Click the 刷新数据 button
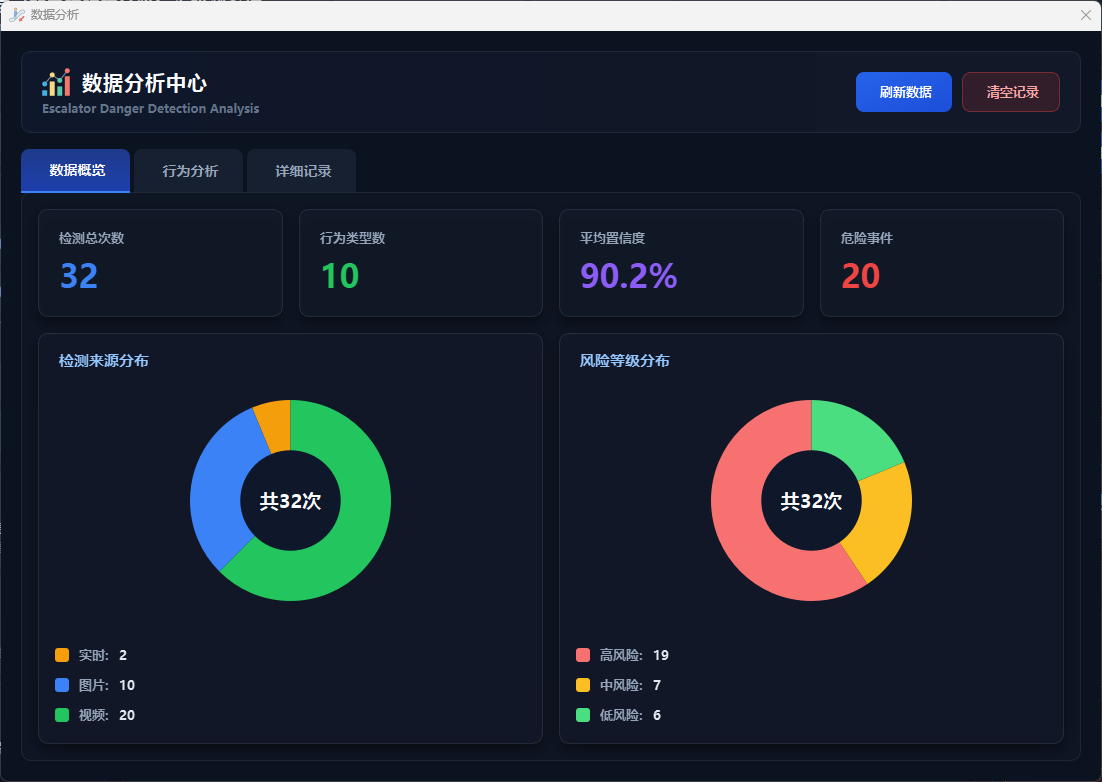The height and width of the screenshot is (782, 1102). point(903,92)
